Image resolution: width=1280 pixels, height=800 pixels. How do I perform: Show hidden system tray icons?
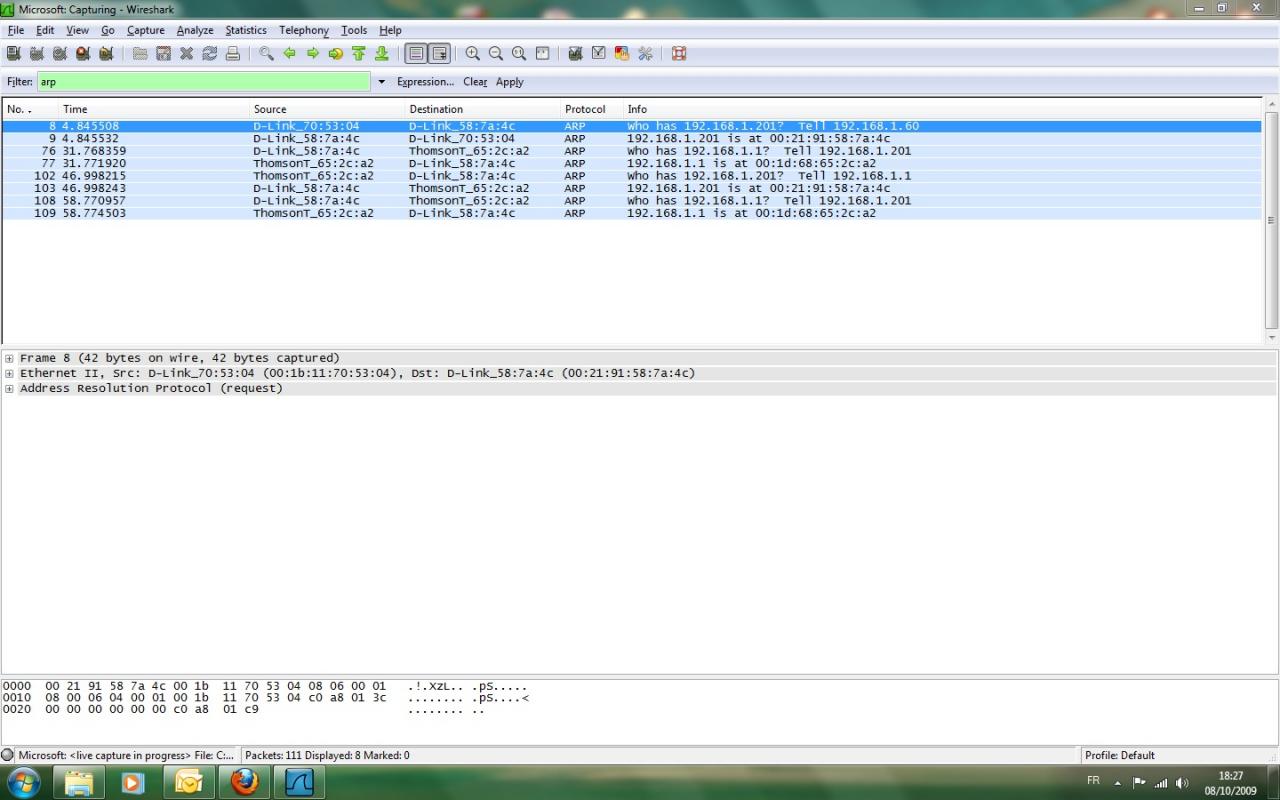coord(1117,783)
